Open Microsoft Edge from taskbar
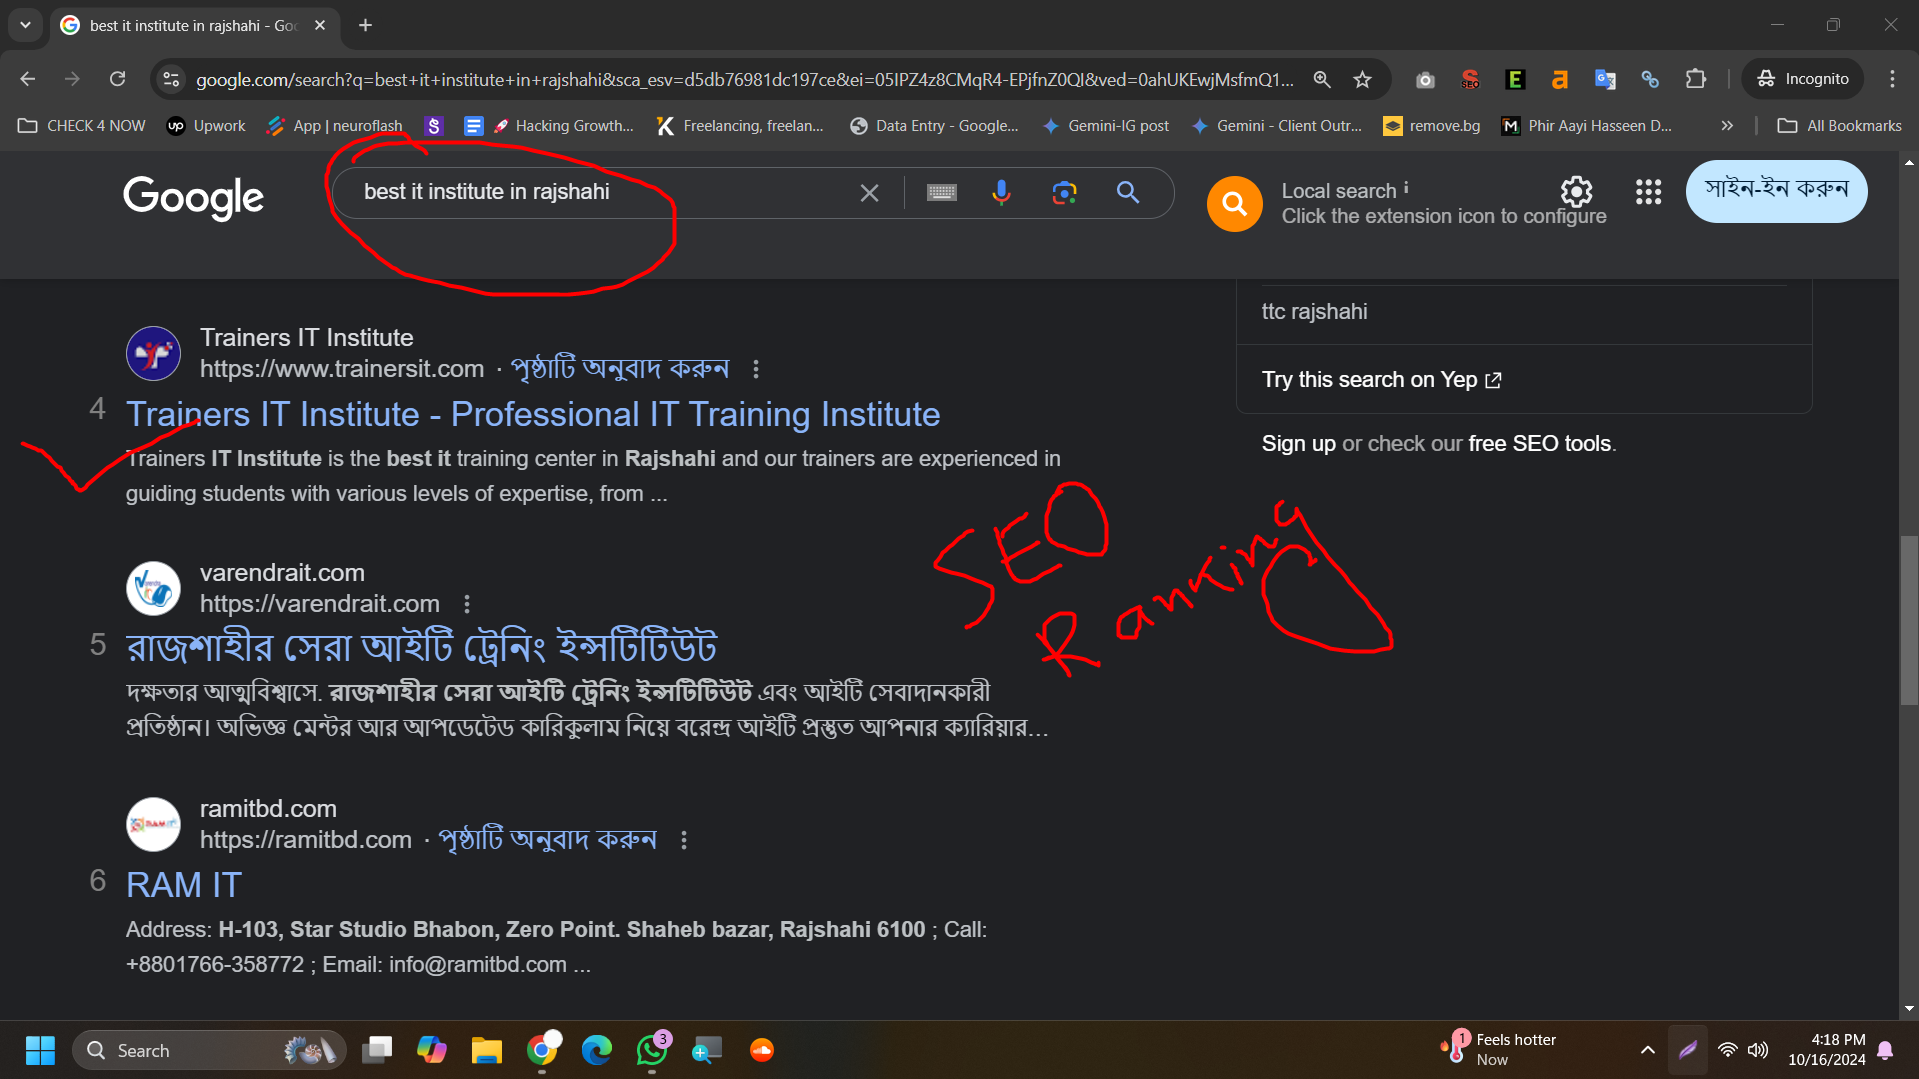Screen dimensions: 1919x1079 [x=597, y=1050]
